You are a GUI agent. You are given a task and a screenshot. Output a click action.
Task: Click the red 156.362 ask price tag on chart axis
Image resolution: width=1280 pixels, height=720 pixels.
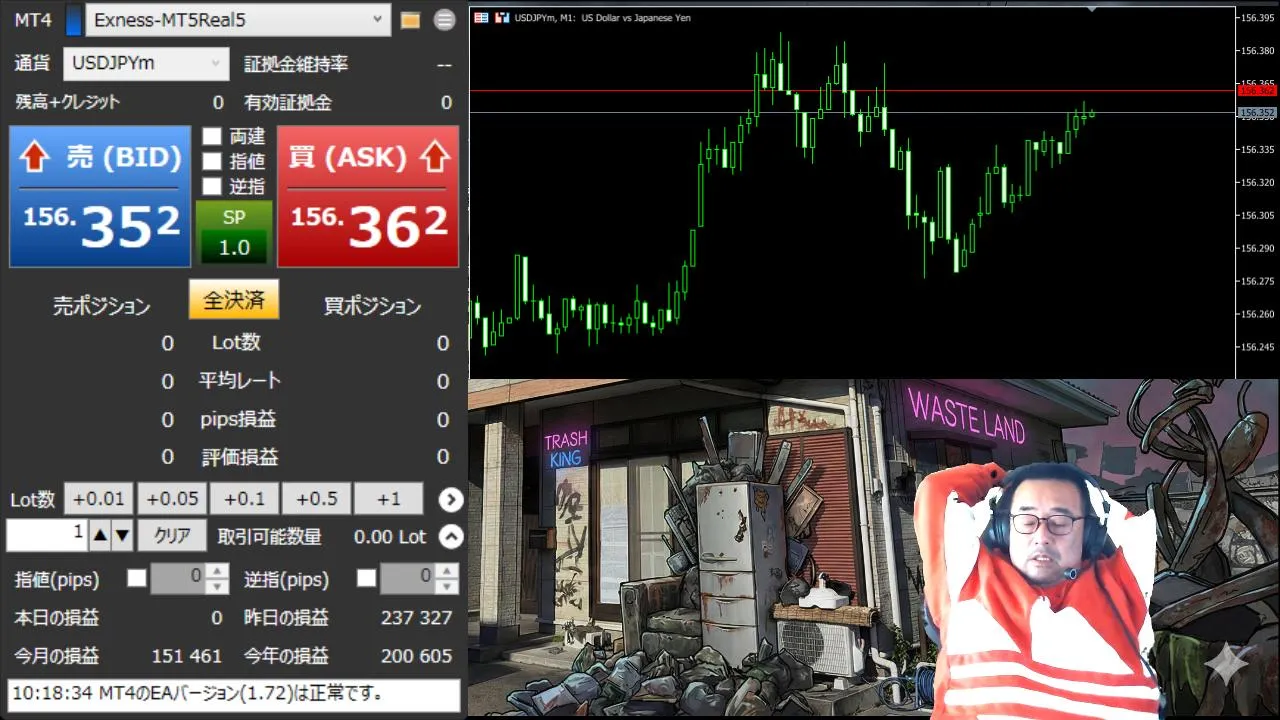pos(1257,90)
